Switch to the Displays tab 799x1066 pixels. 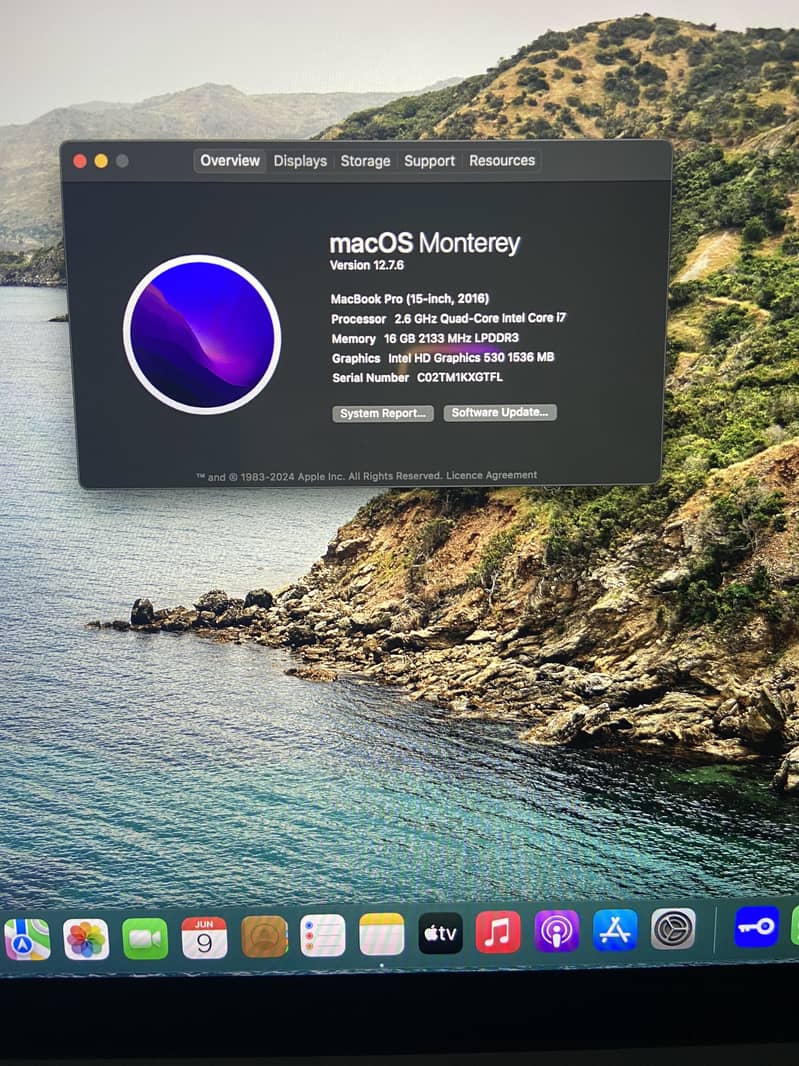pos(300,161)
